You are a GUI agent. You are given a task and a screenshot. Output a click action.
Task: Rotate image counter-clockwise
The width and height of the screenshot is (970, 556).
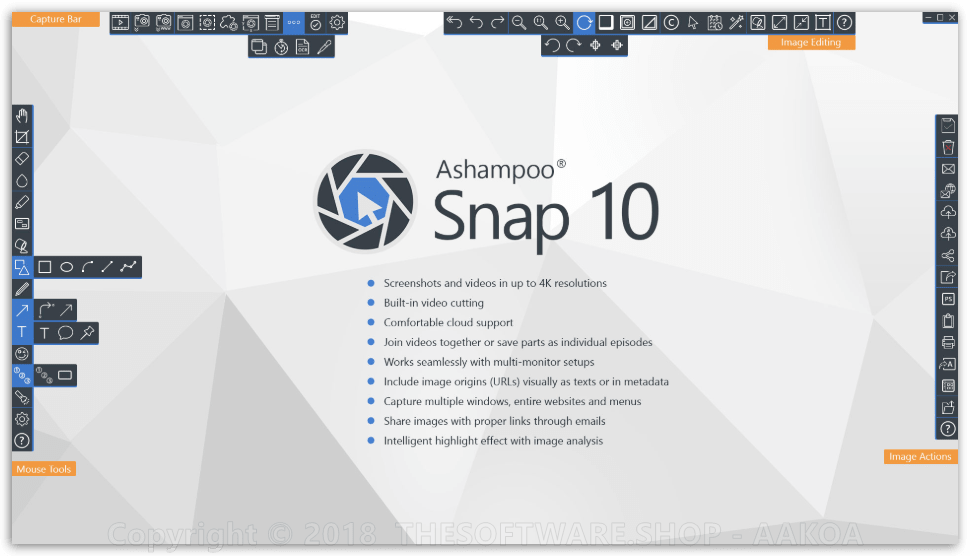552,45
